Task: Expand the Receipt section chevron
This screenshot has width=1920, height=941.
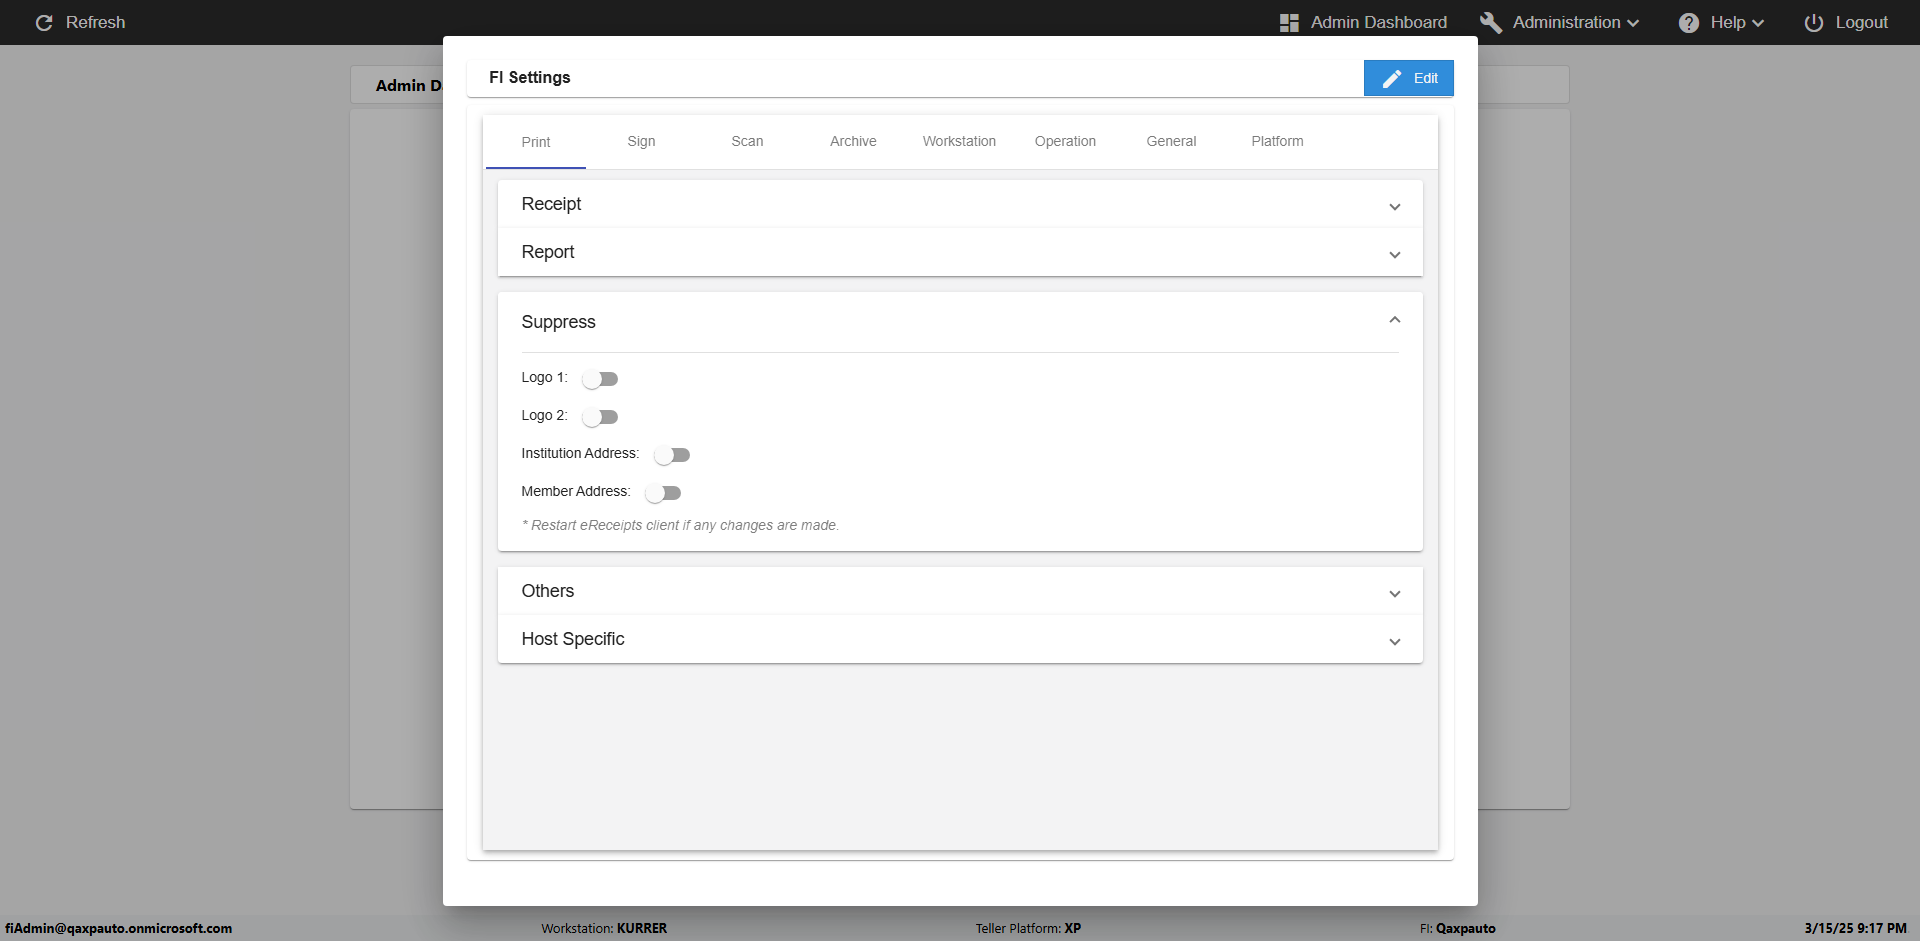Action: click(x=1395, y=207)
